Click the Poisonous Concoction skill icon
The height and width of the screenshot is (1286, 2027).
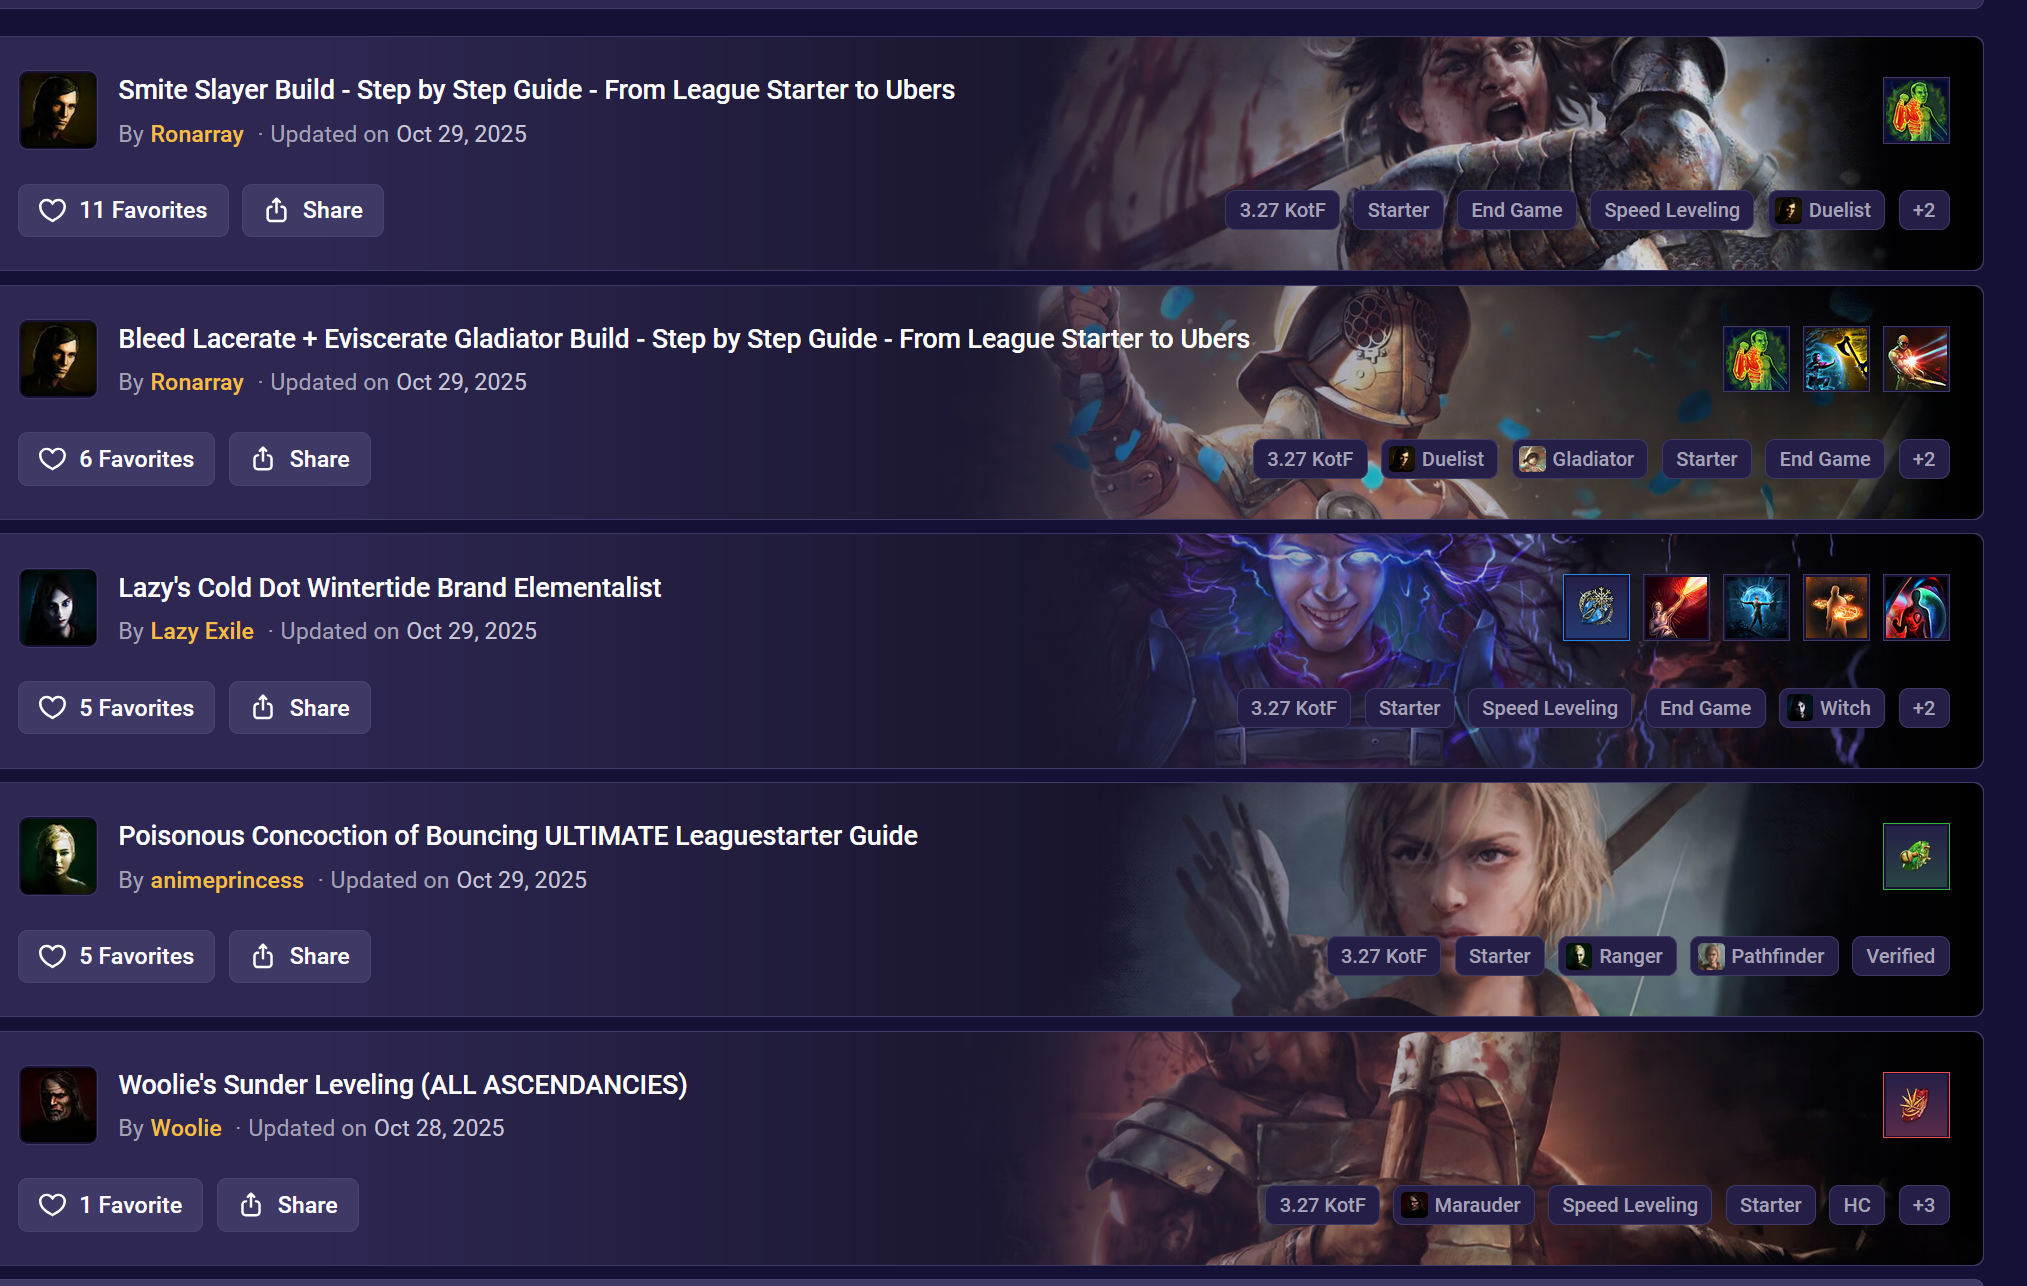(1915, 856)
